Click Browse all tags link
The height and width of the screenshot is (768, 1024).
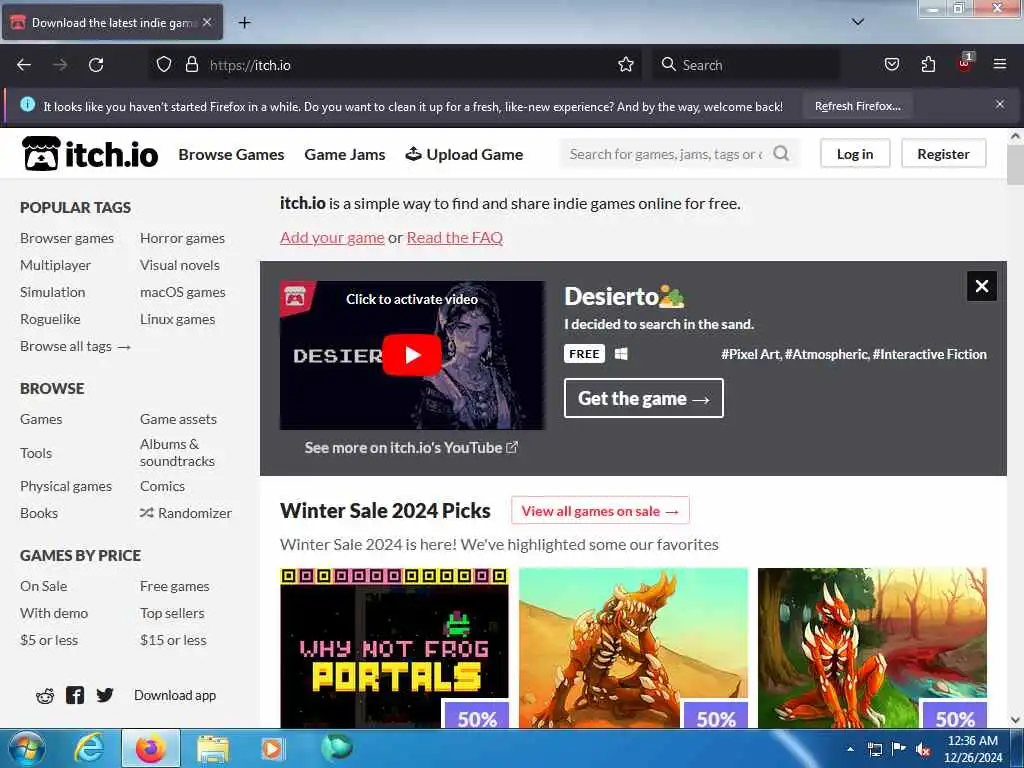pos(75,346)
